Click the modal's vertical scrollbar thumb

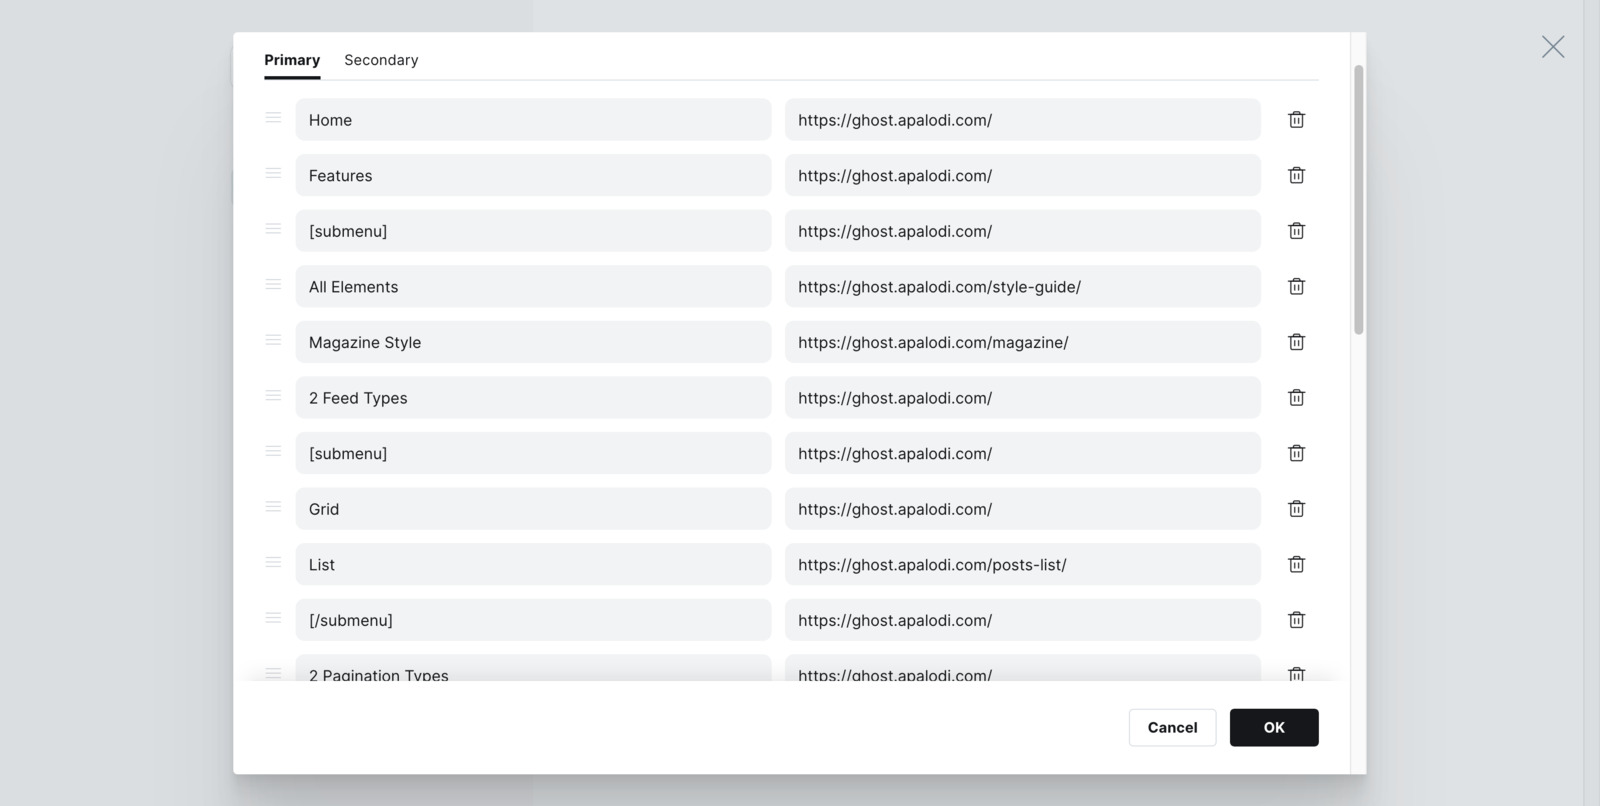[x=1358, y=200]
